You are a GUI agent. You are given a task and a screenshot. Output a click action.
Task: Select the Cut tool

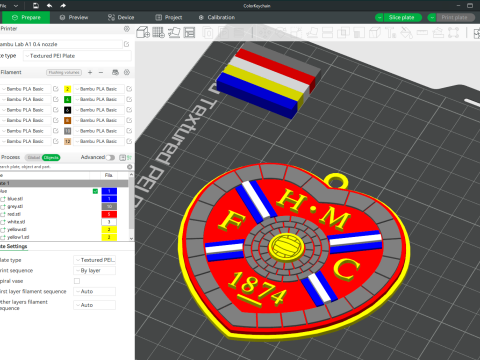(327, 33)
